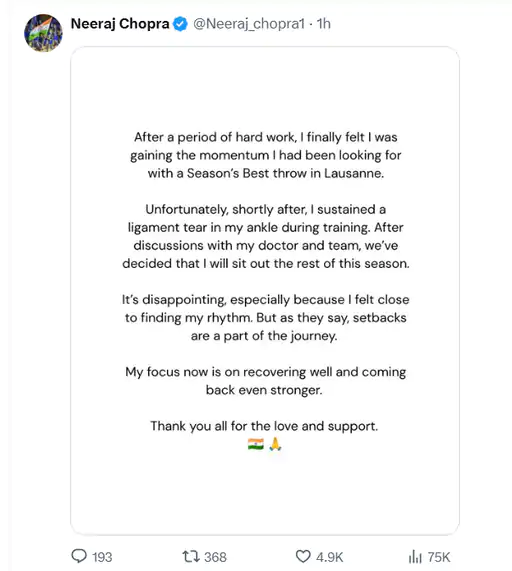Open the @Neeraj_chopra1 handle link
Screen dimensions: 512x571
(249, 24)
